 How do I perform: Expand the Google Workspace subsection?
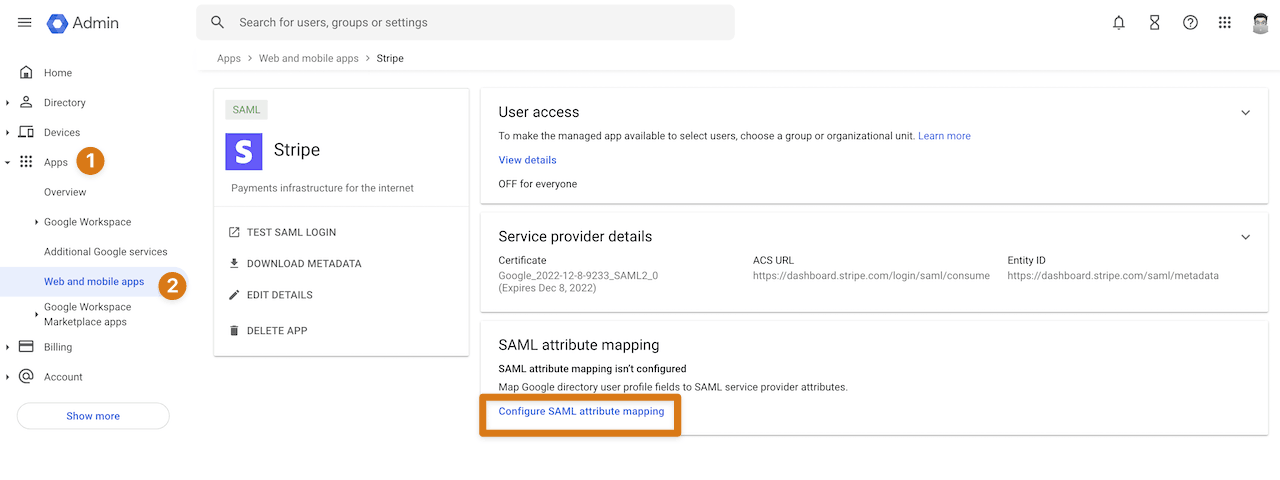[x=37, y=222]
